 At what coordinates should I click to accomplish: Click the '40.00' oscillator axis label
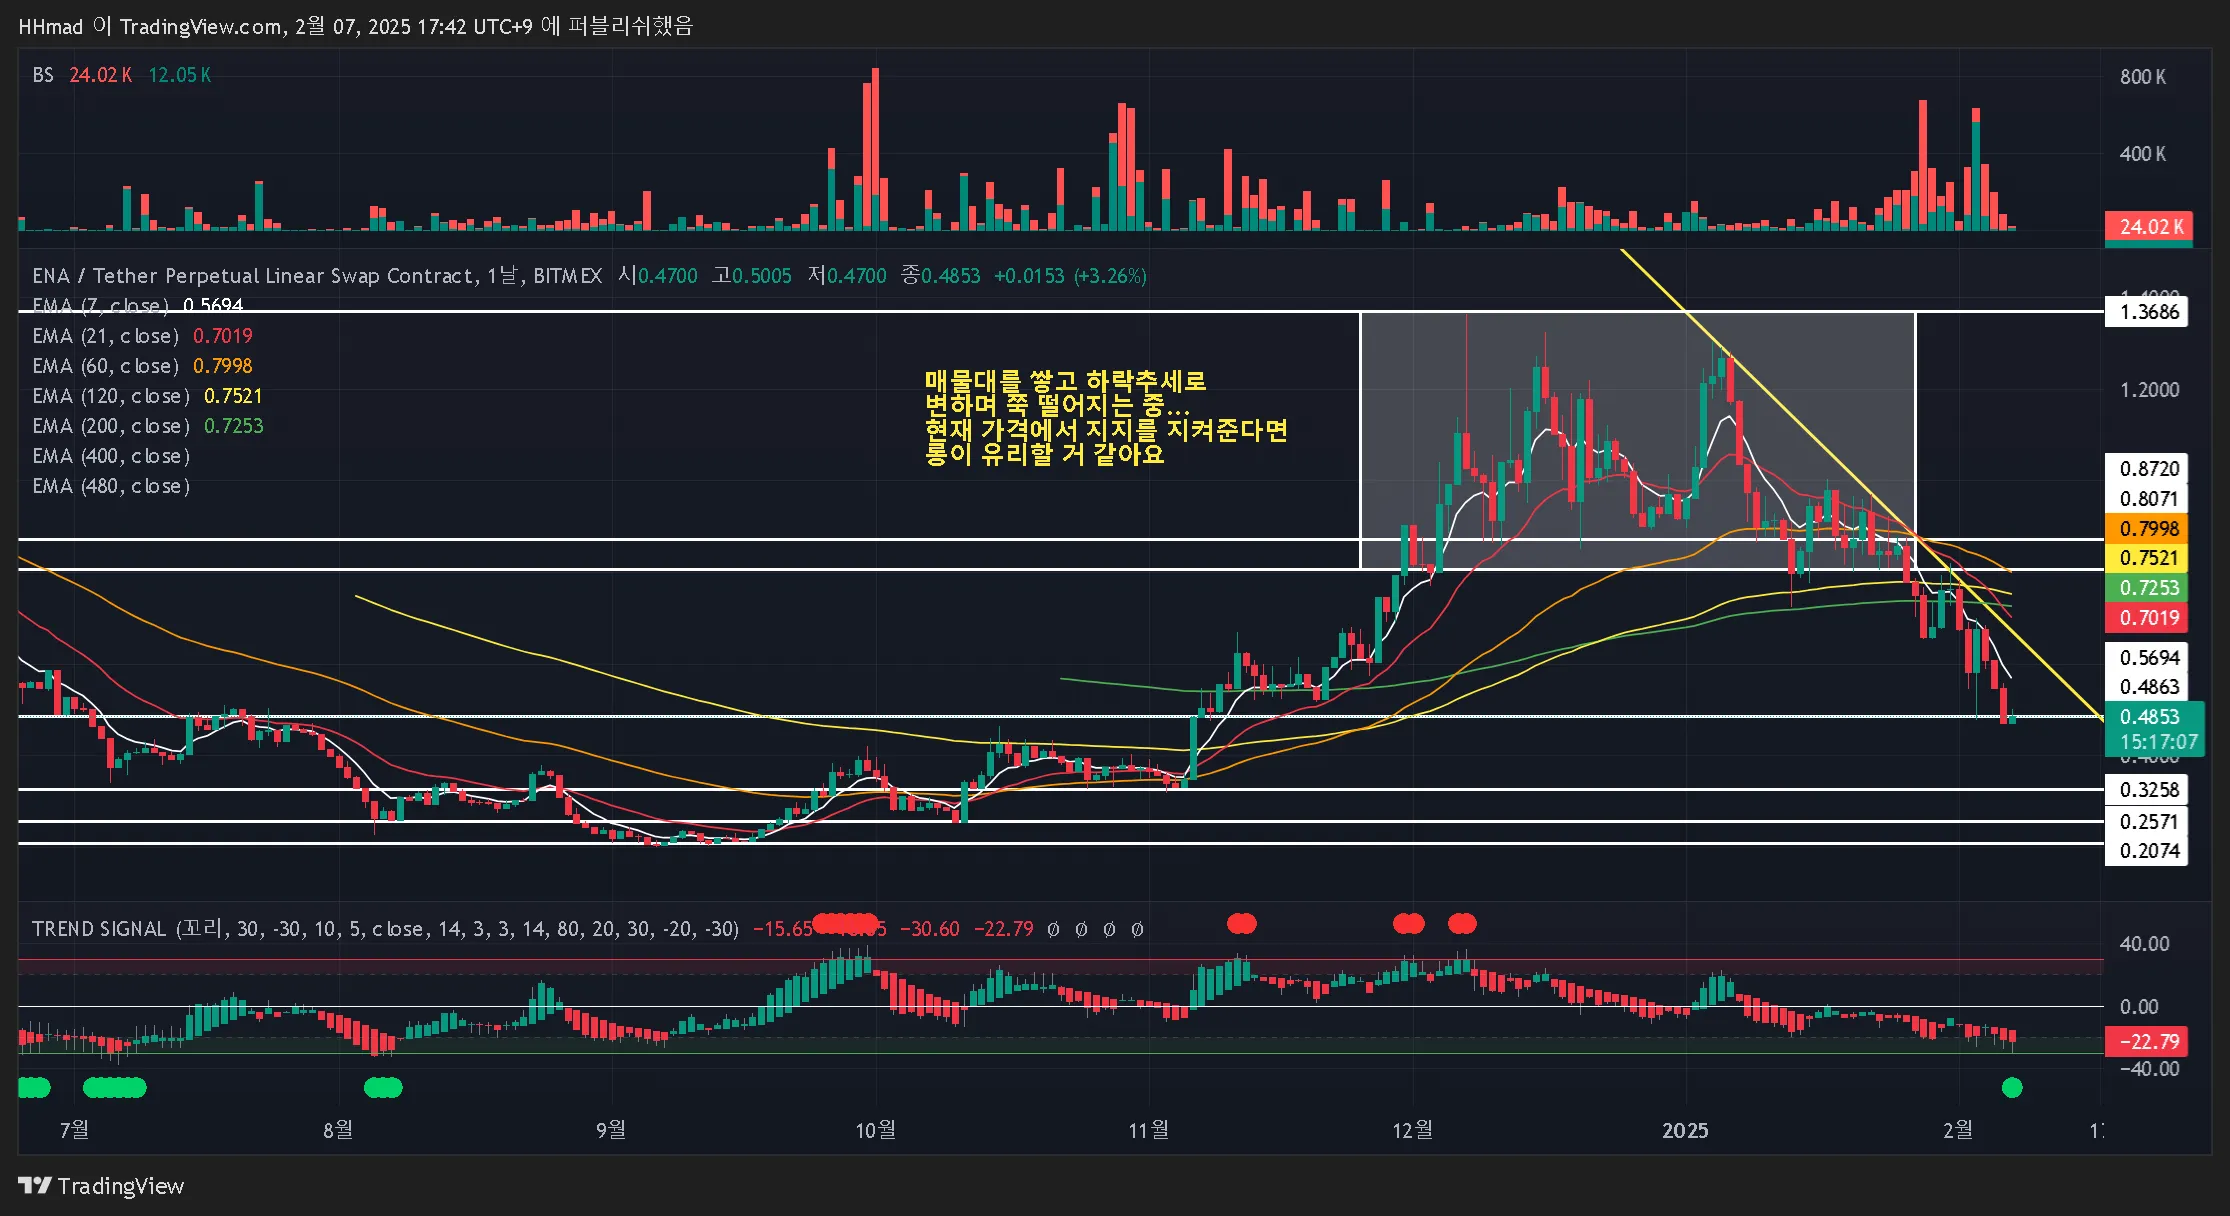[x=2145, y=944]
